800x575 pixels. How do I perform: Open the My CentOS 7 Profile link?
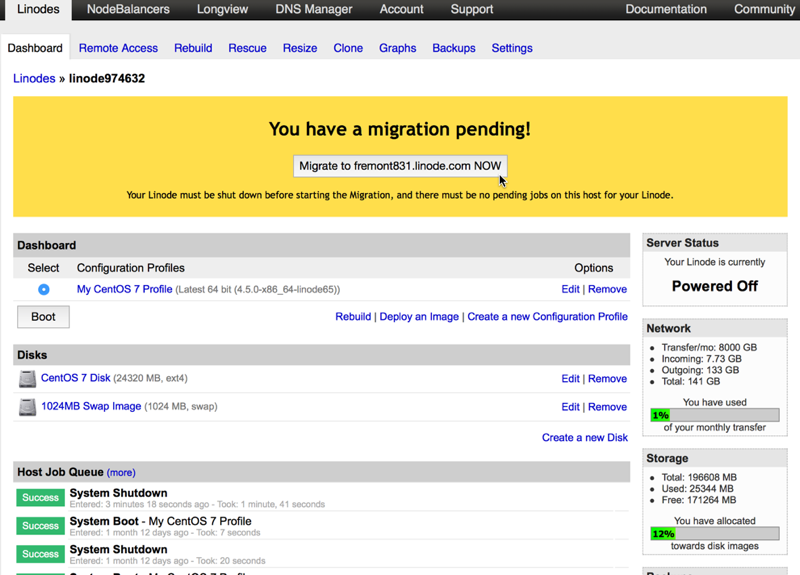pos(124,289)
